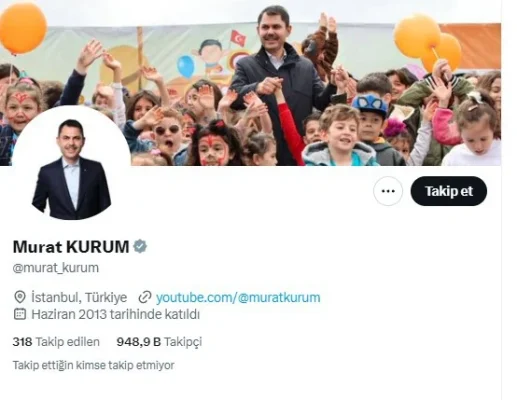Screen dimensions: 517x400
Task: Open the circular profile avatar photo
Action: (71, 166)
